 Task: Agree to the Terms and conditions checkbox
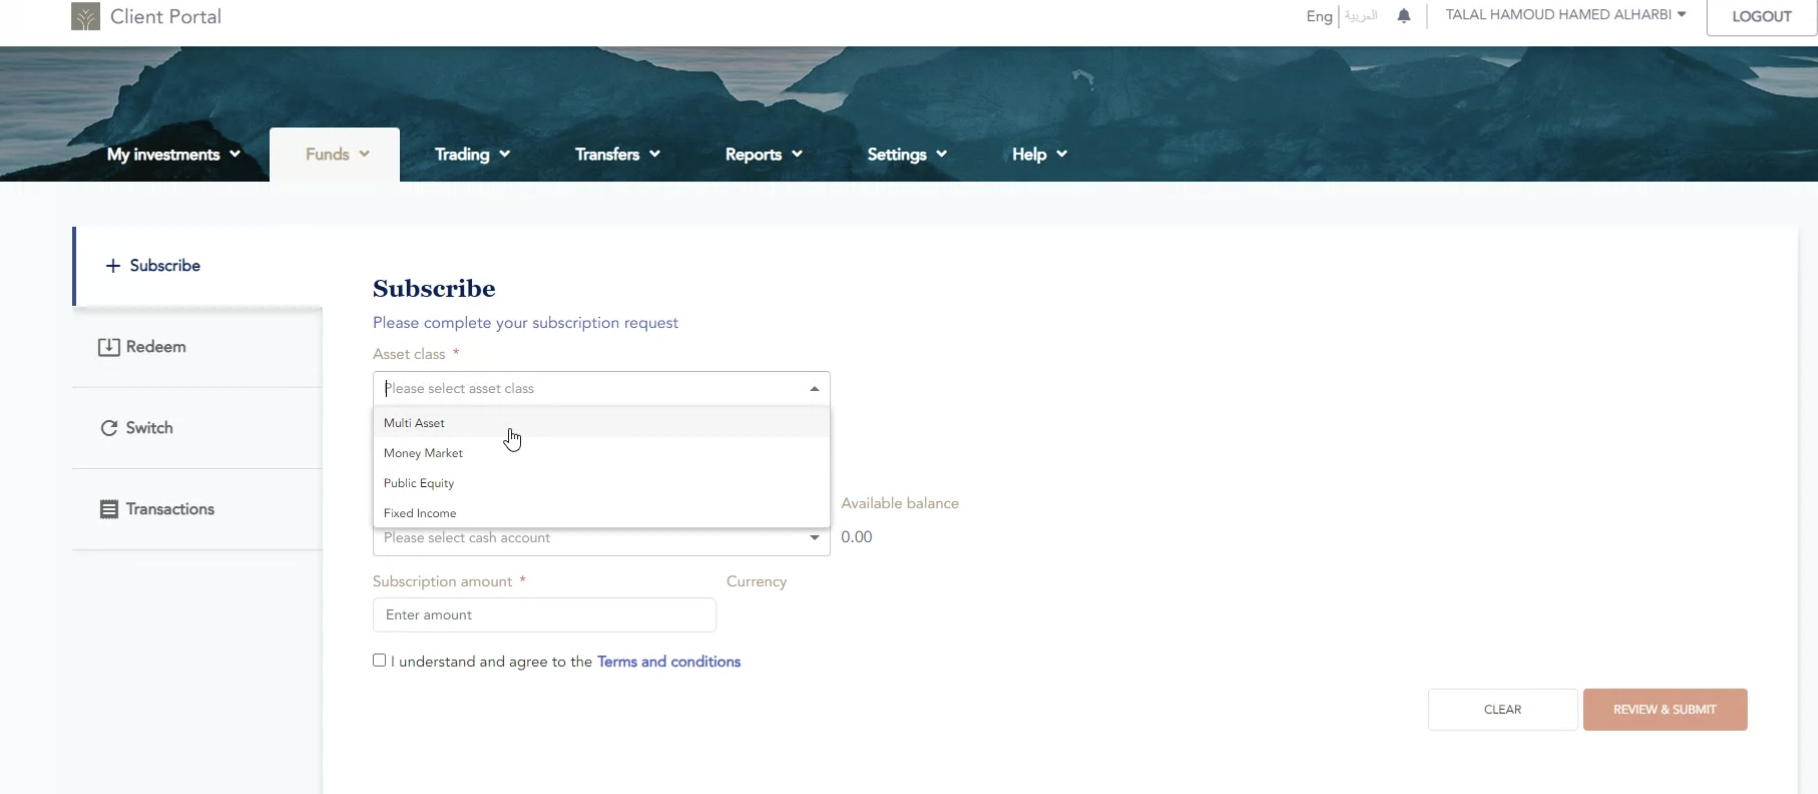click(x=379, y=660)
